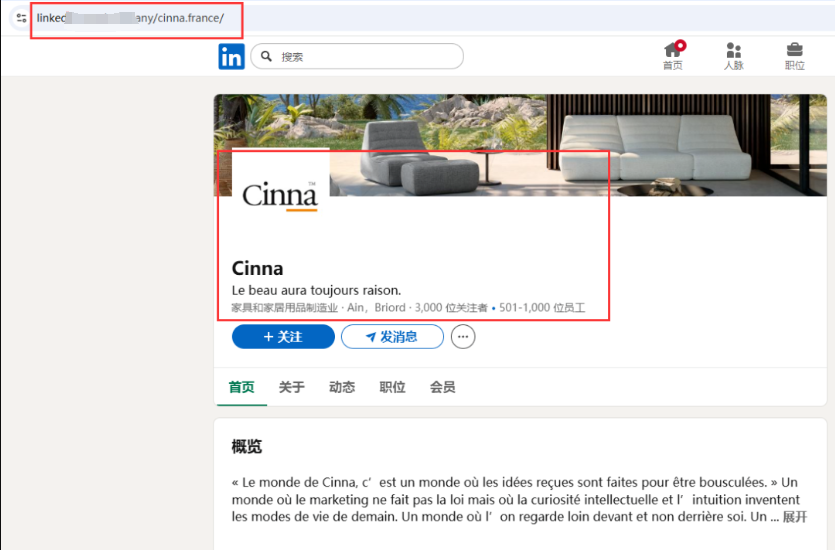835x550 pixels.
Task: Send a message via 发消息 button
Action: [392, 336]
